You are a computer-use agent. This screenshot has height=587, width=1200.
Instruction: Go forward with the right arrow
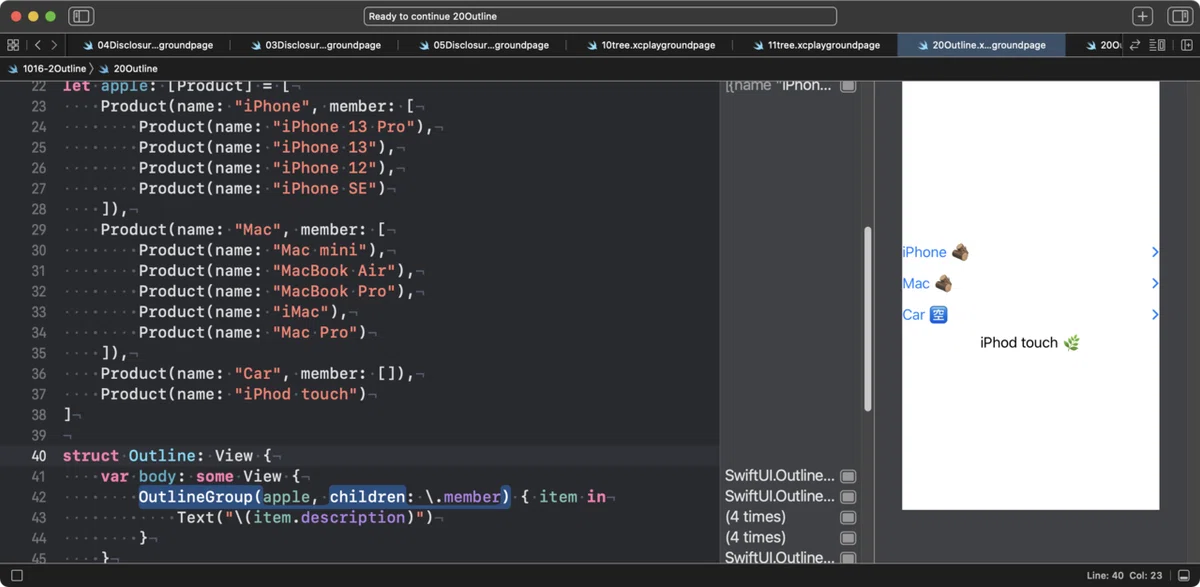[54, 45]
